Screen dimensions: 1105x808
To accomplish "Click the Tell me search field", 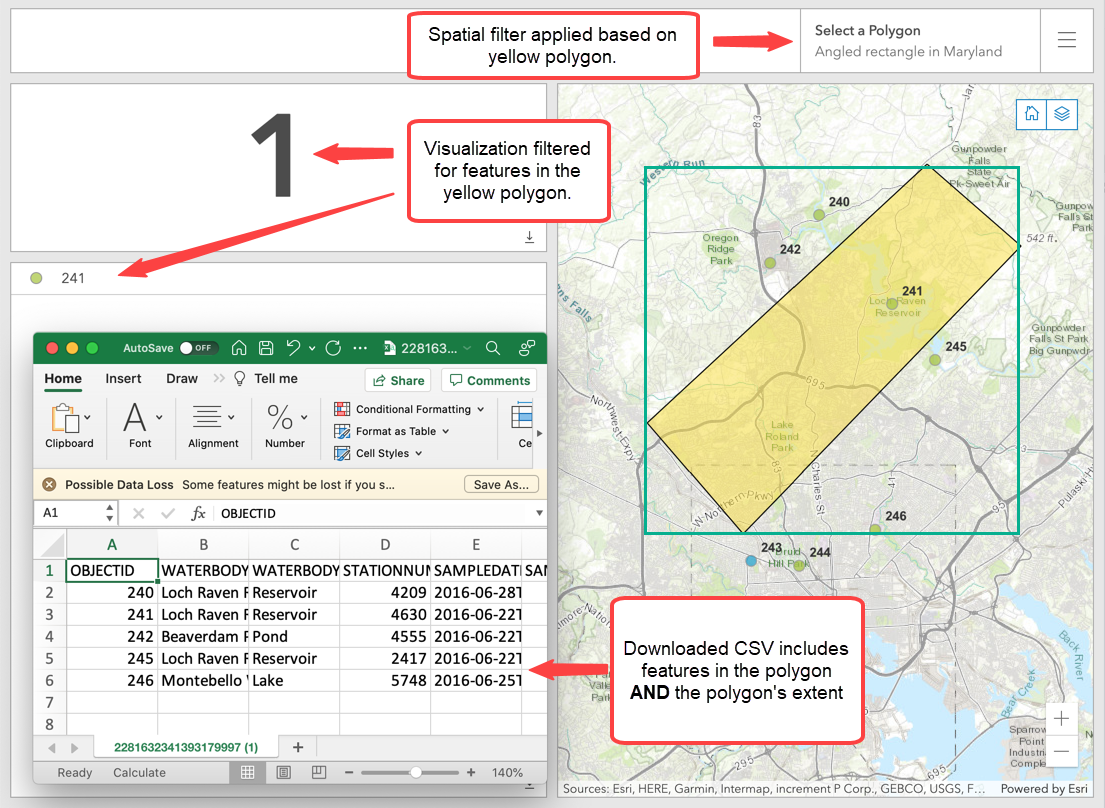I will point(276,379).
